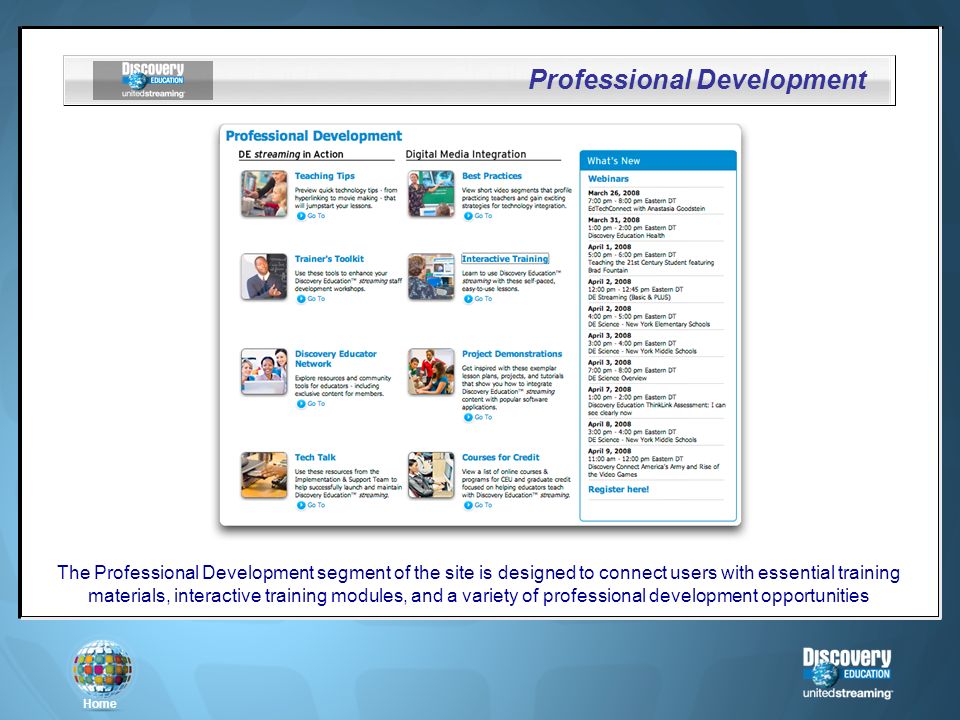
Task: Open the Courses for Credit thumbnail
Action: [431, 475]
